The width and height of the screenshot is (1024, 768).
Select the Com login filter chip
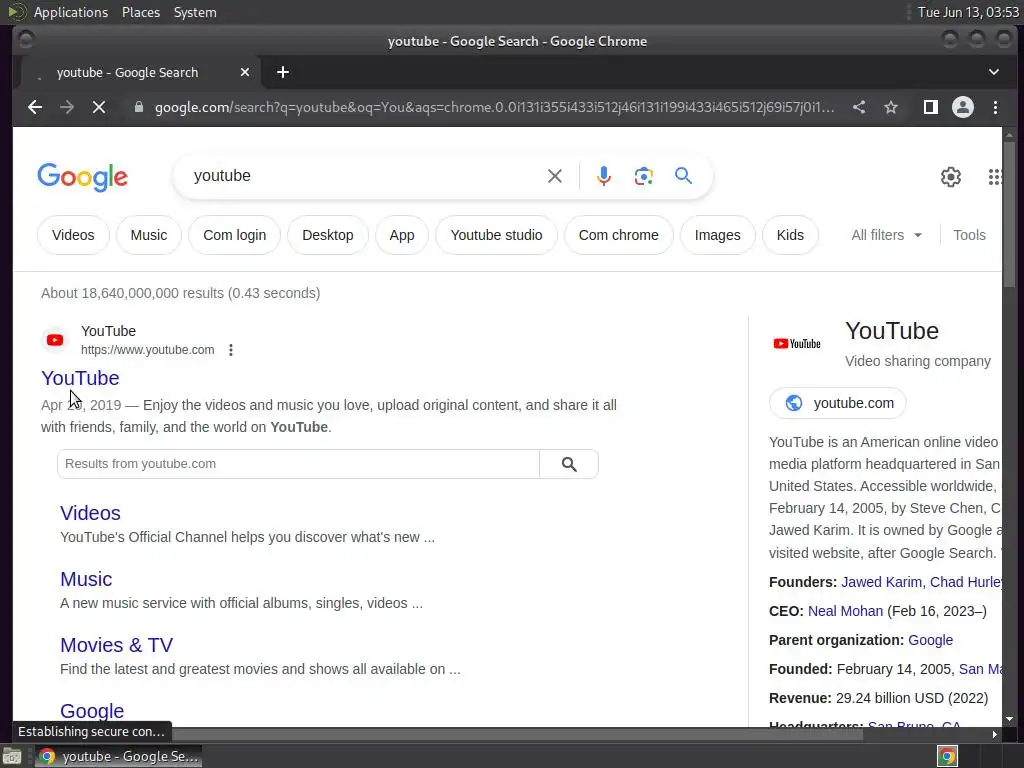tap(234, 235)
